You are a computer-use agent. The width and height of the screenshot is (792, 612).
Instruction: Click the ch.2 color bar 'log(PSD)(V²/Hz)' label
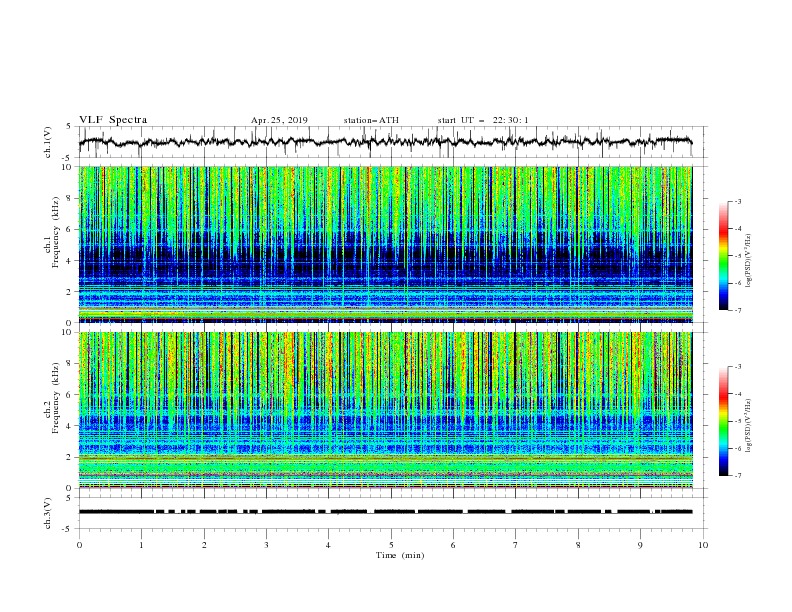coord(749,426)
